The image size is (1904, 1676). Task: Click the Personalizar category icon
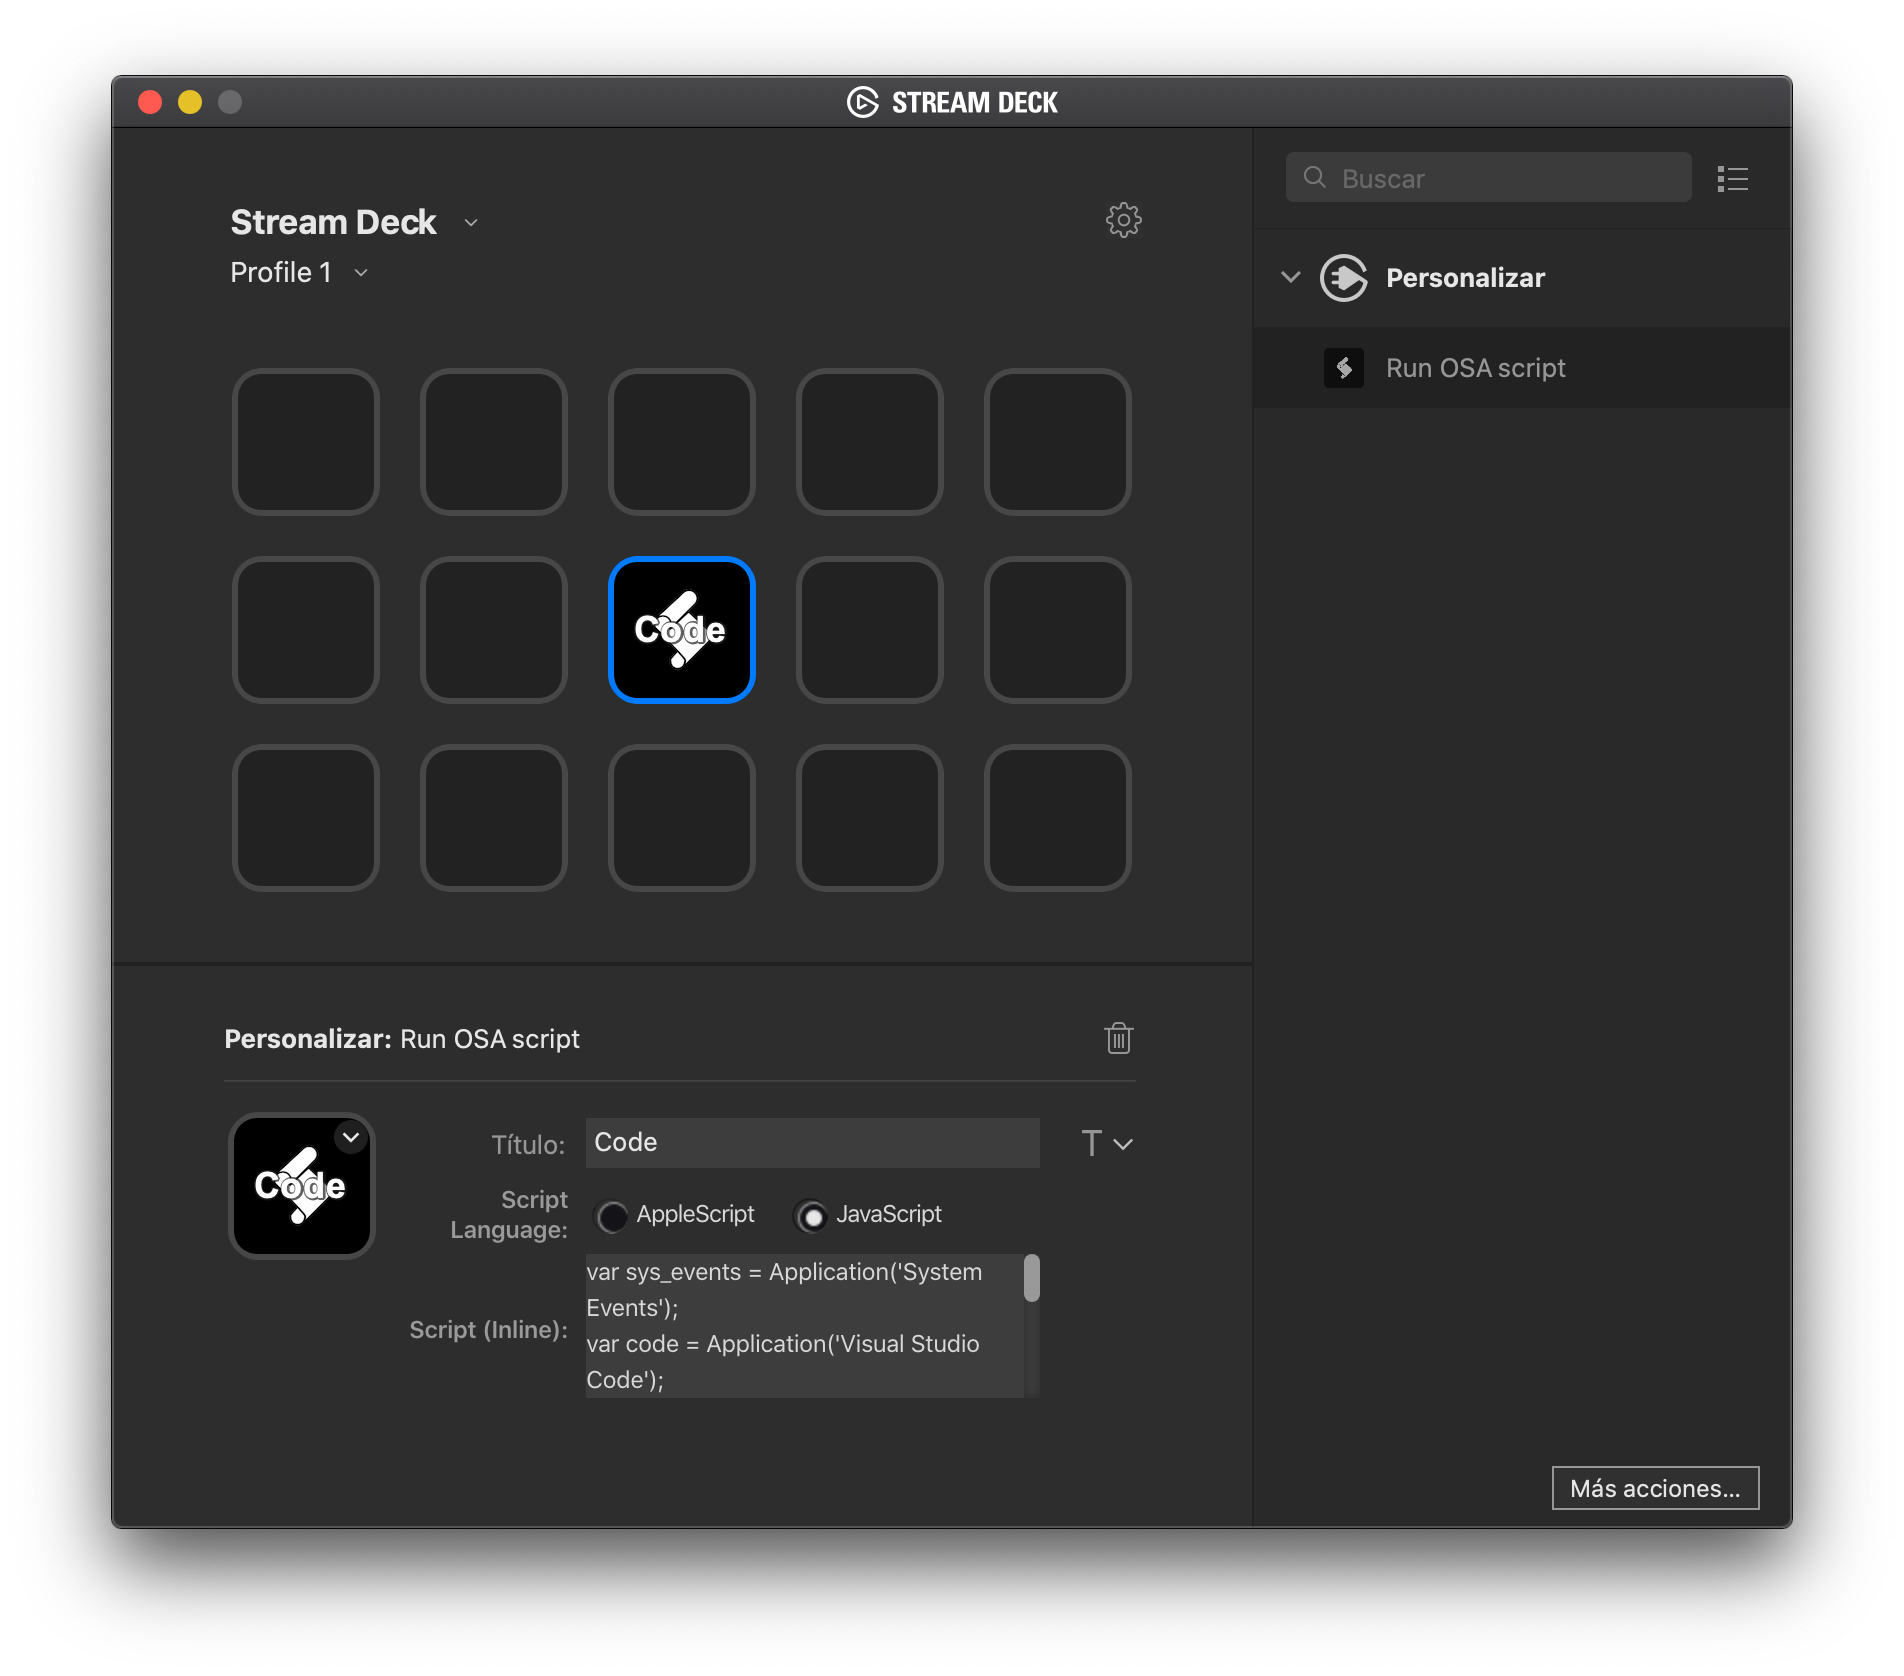click(x=1343, y=278)
